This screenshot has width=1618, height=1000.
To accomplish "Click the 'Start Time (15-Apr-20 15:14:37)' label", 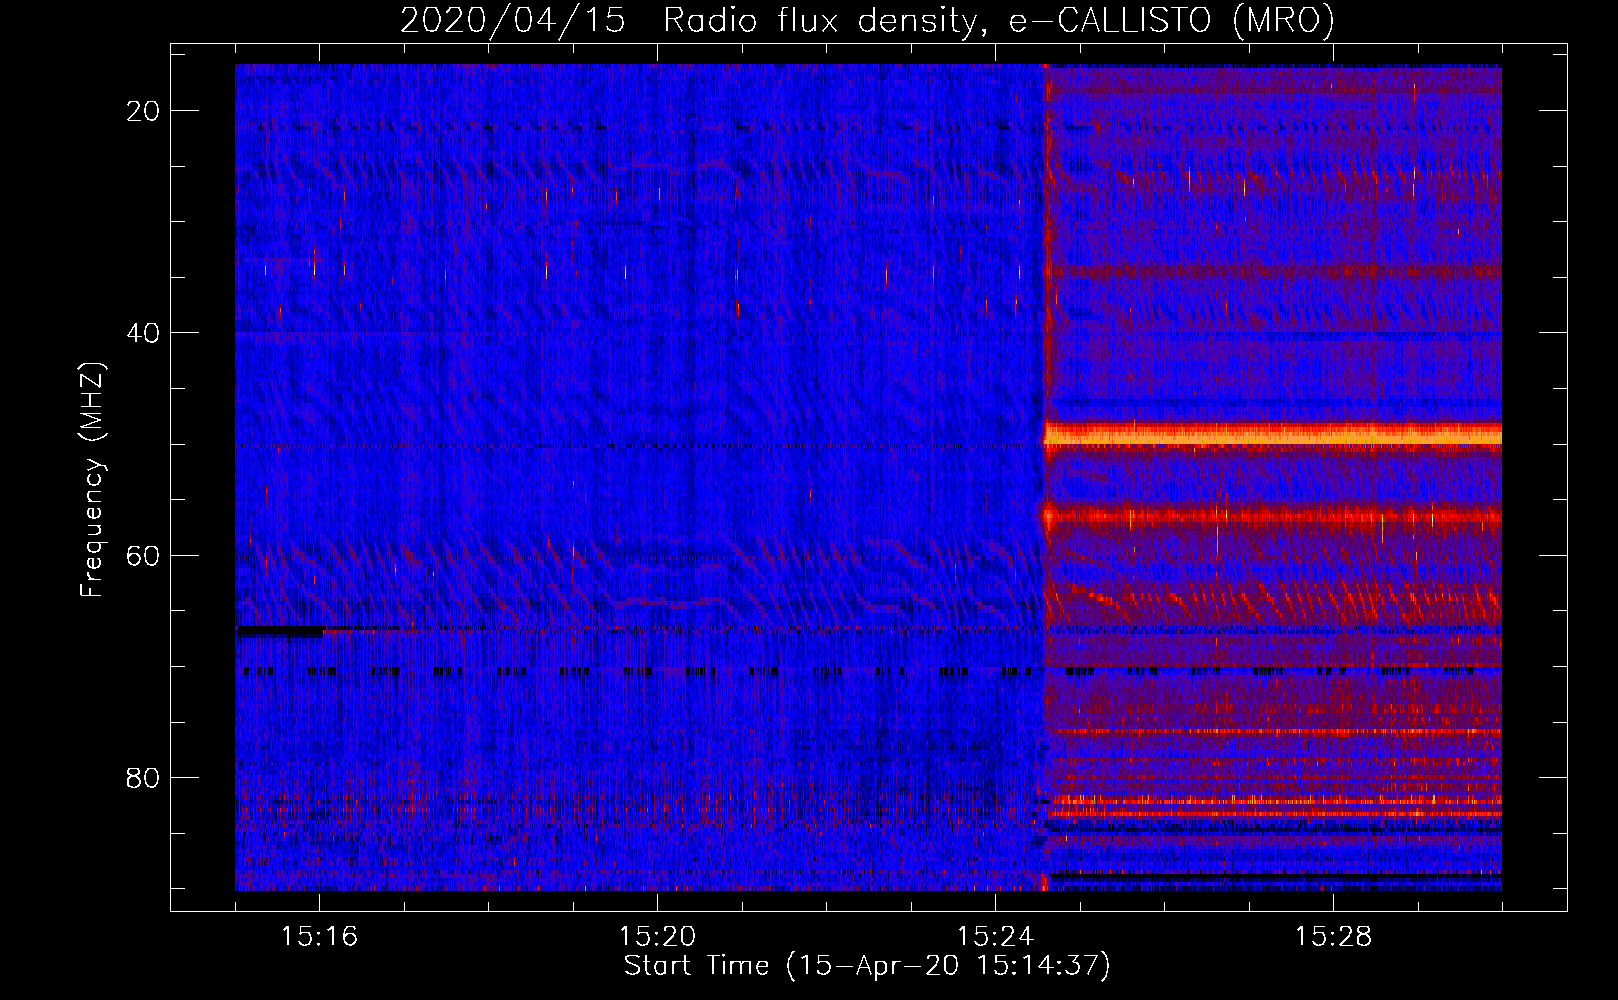I will pos(867,966).
